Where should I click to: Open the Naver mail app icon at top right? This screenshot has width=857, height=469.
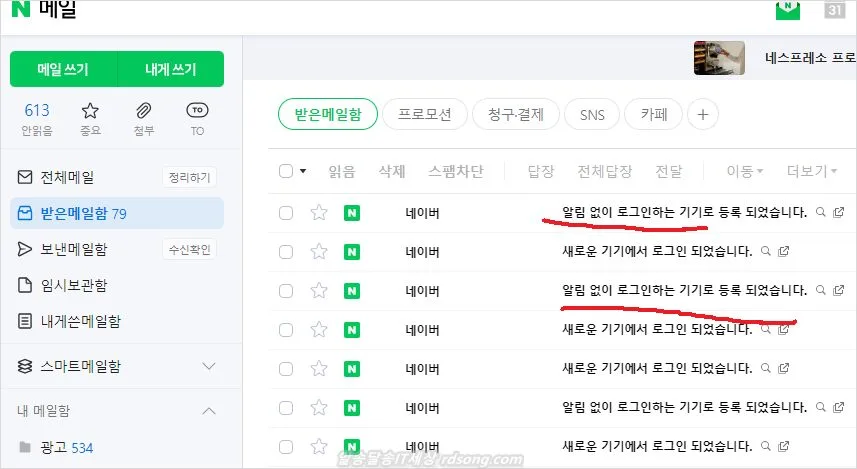coord(788,10)
